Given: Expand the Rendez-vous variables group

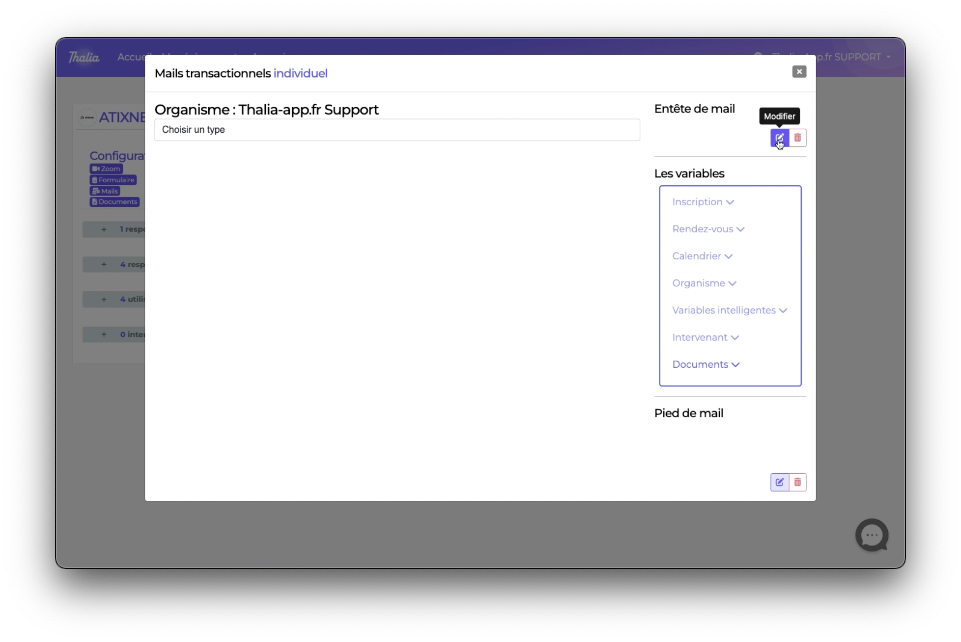Looking at the screenshot, I should (x=708, y=229).
